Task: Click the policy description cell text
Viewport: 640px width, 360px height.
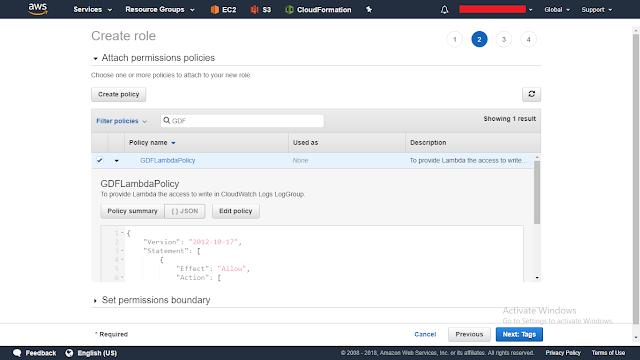Action: (468, 160)
